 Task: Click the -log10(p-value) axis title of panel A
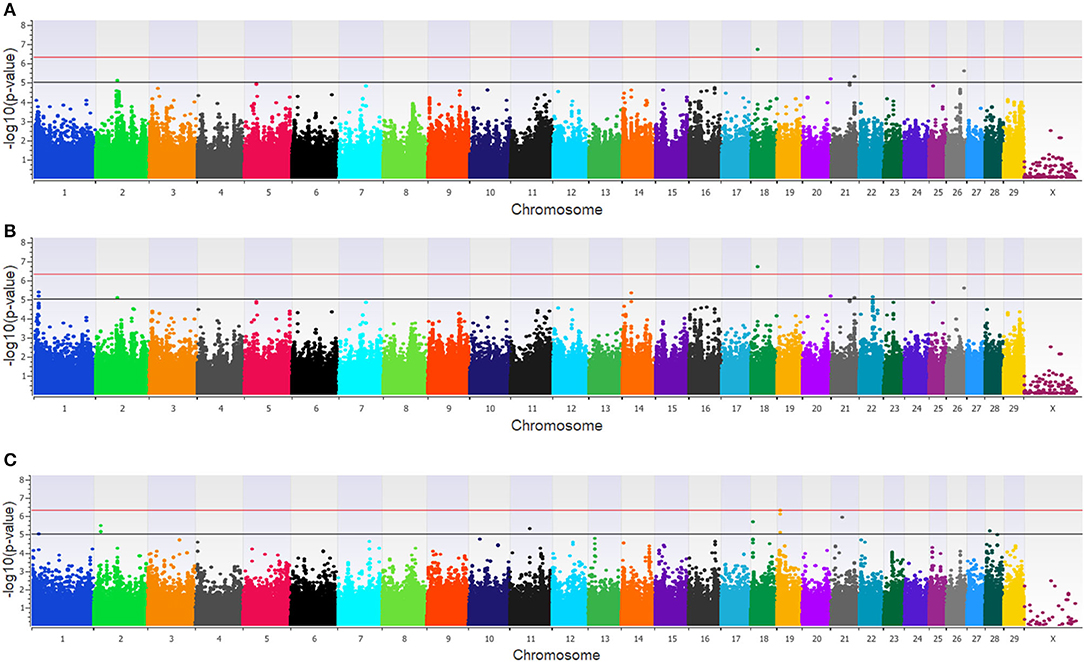[x=10, y=102]
